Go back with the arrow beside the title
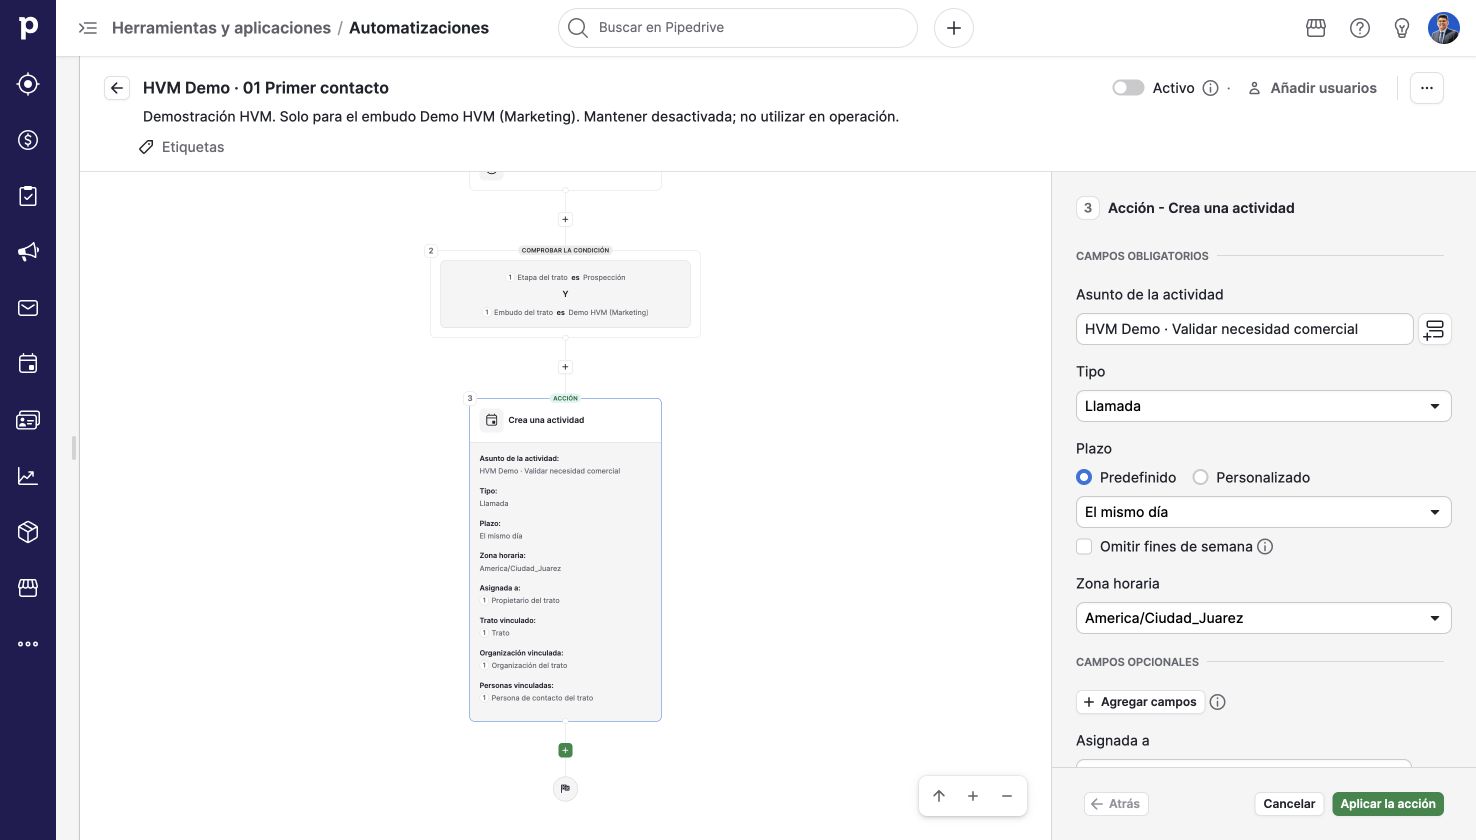 pyautogui.click(x=117, y=88)
